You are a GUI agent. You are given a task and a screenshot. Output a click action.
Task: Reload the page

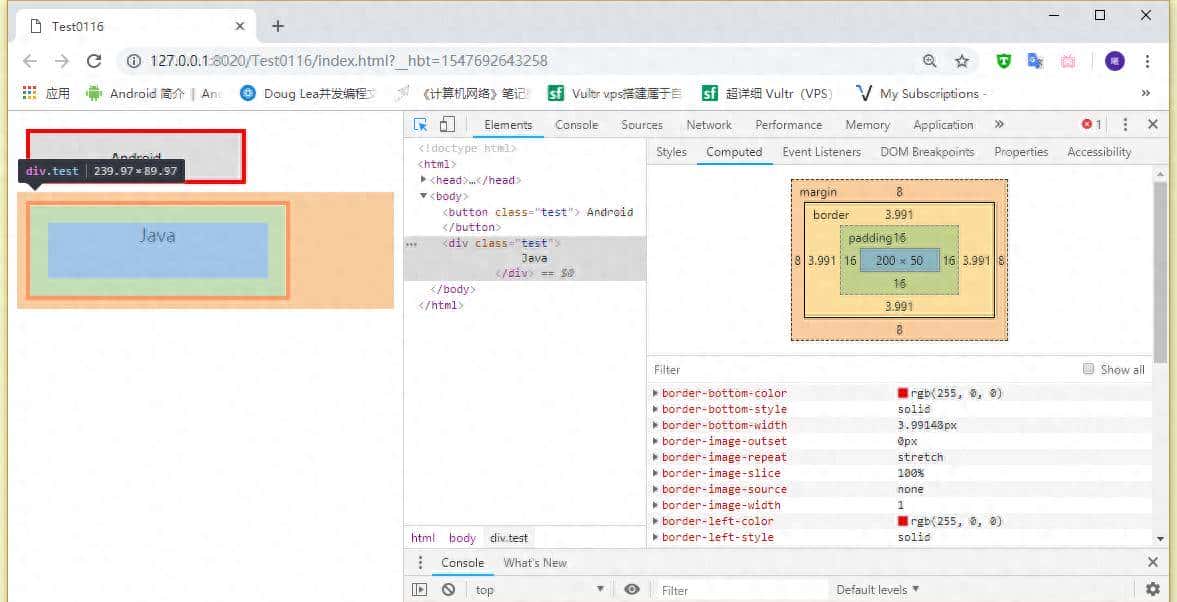point(94,61)
